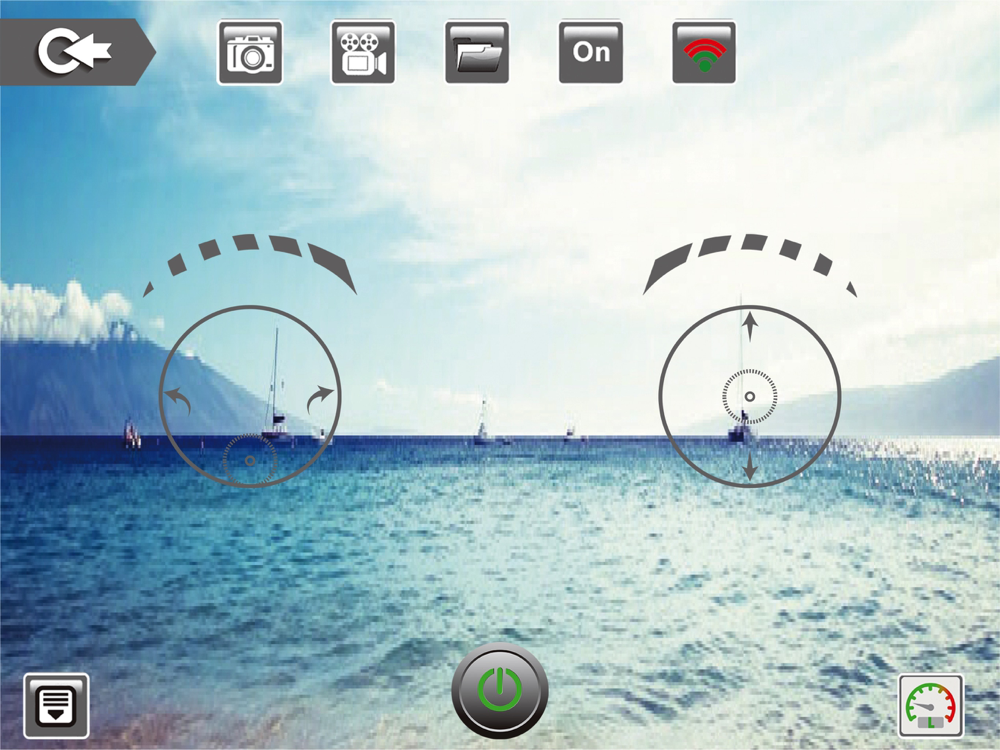The height and width of the screenshot is (750, 1000).
Task: Tap the Wi-Fi signal status icon
Action: [x=704, y=52]
